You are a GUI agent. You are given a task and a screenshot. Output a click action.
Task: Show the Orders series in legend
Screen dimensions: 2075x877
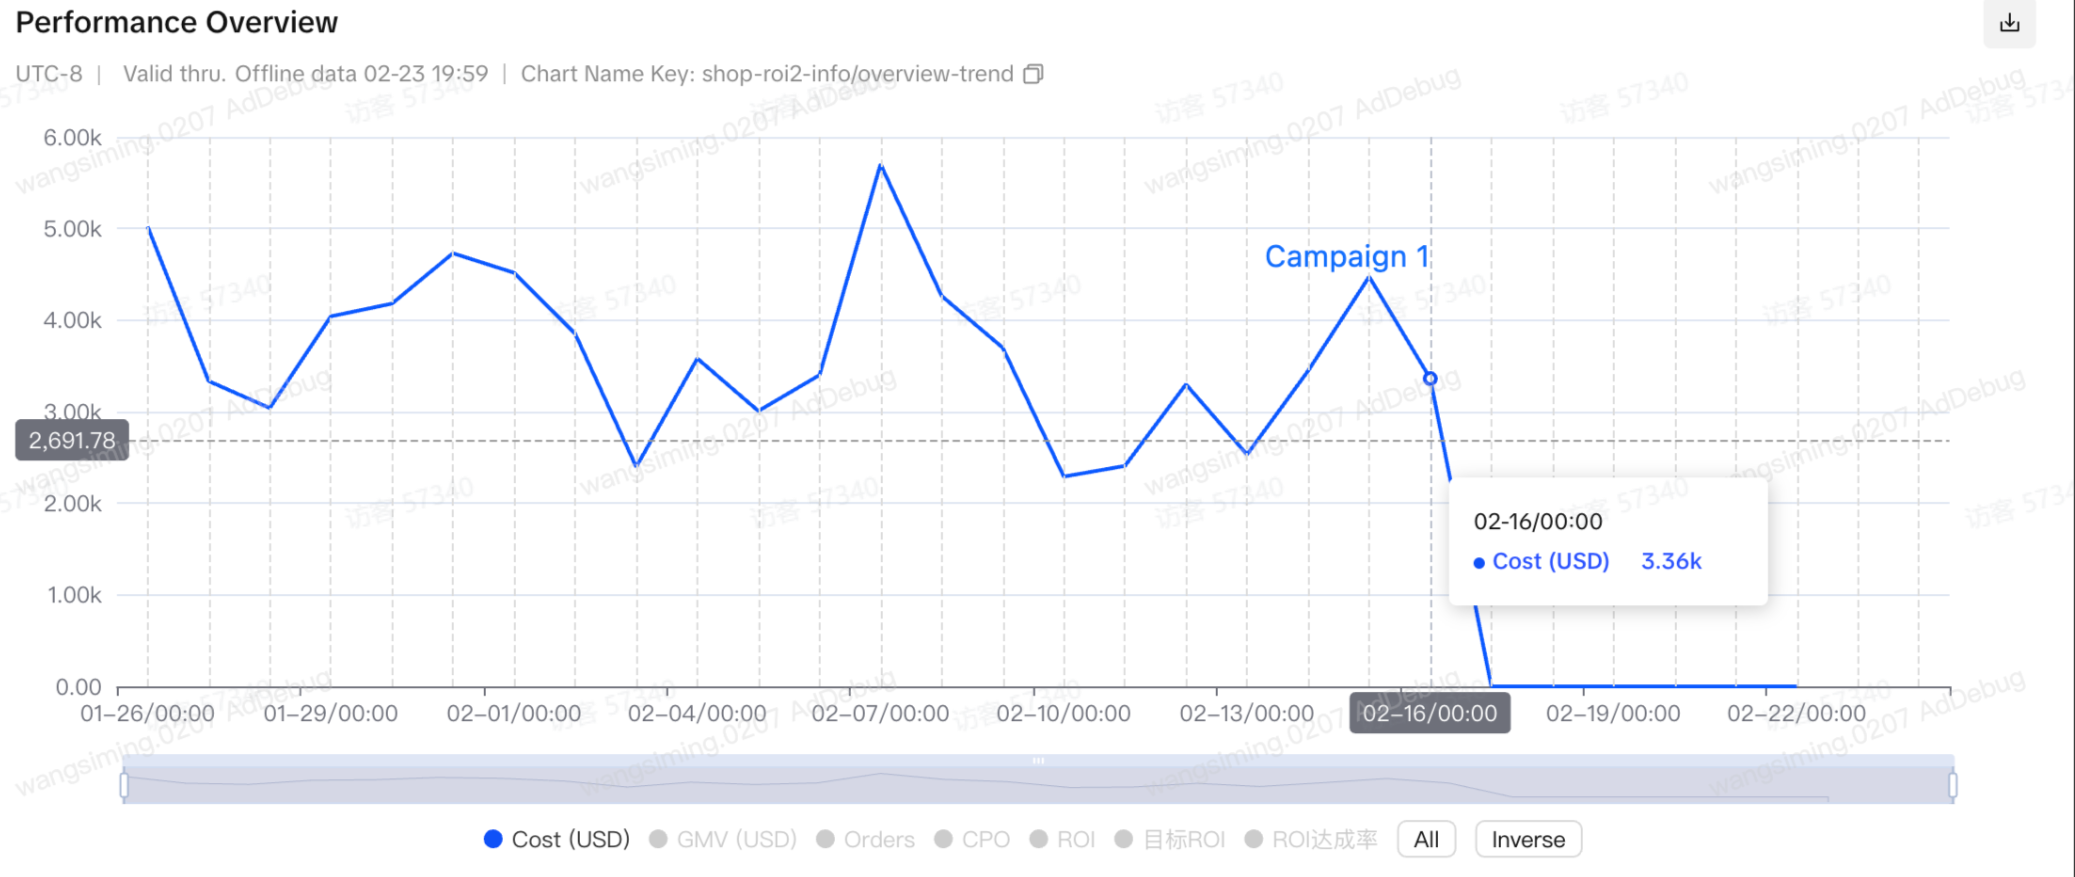coord(866,839)
